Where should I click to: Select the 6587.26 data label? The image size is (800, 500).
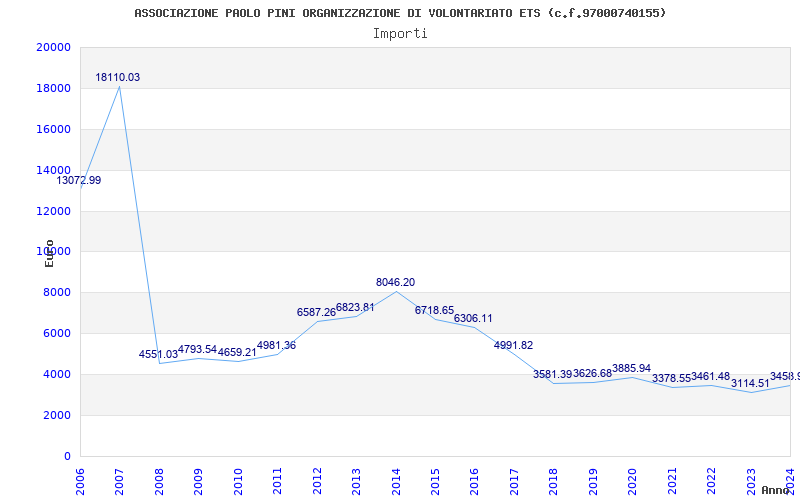coord(316,312)
